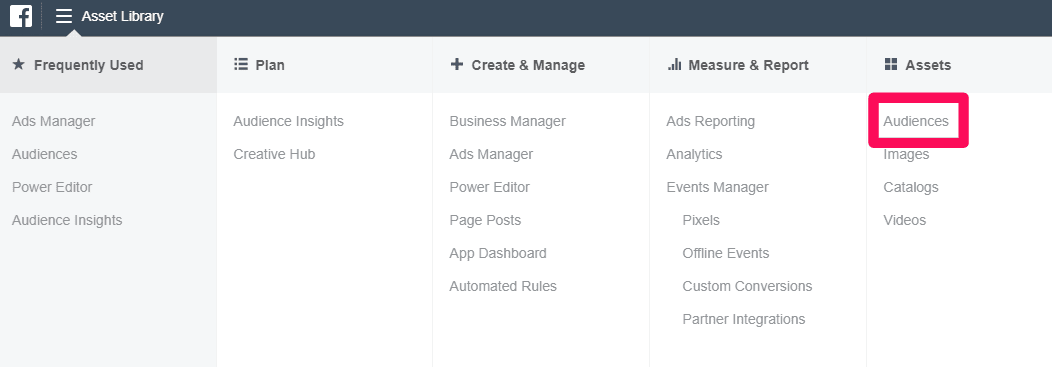Open Videos in the Assets column
Viewport: 1052px width, 367px height.
[904, 220]
